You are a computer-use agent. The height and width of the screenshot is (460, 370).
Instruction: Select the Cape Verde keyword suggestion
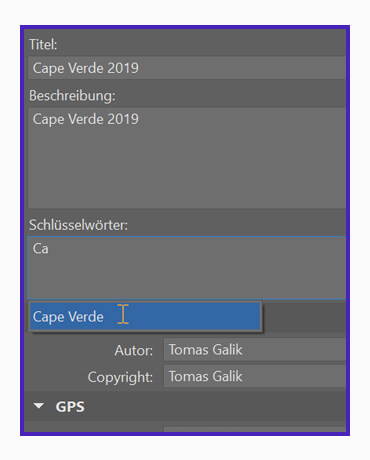tap(145, 316)
